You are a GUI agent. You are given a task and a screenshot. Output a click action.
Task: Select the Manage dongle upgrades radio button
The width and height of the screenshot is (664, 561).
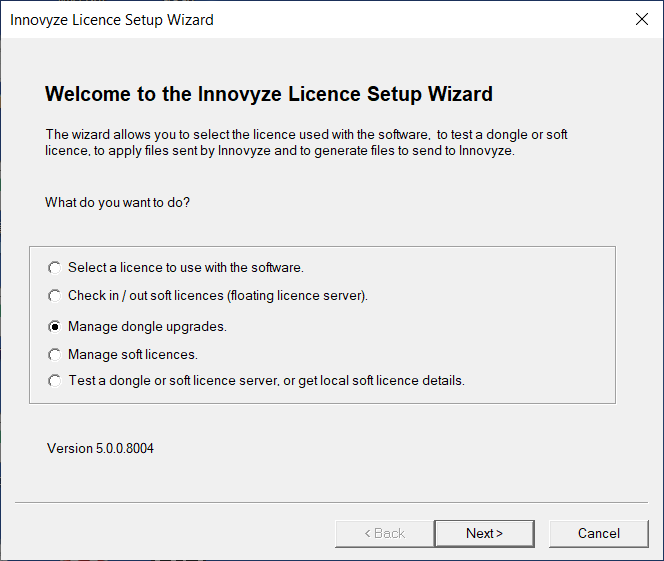coord(55,327)
